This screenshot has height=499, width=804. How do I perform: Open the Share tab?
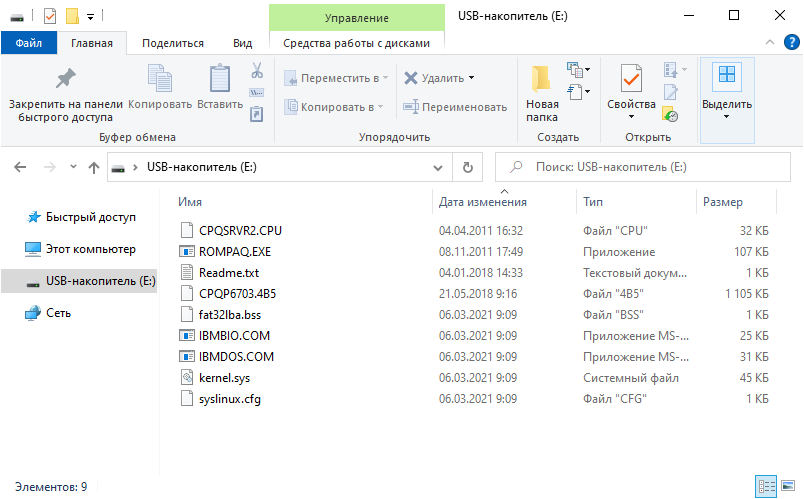pos(173,43)
